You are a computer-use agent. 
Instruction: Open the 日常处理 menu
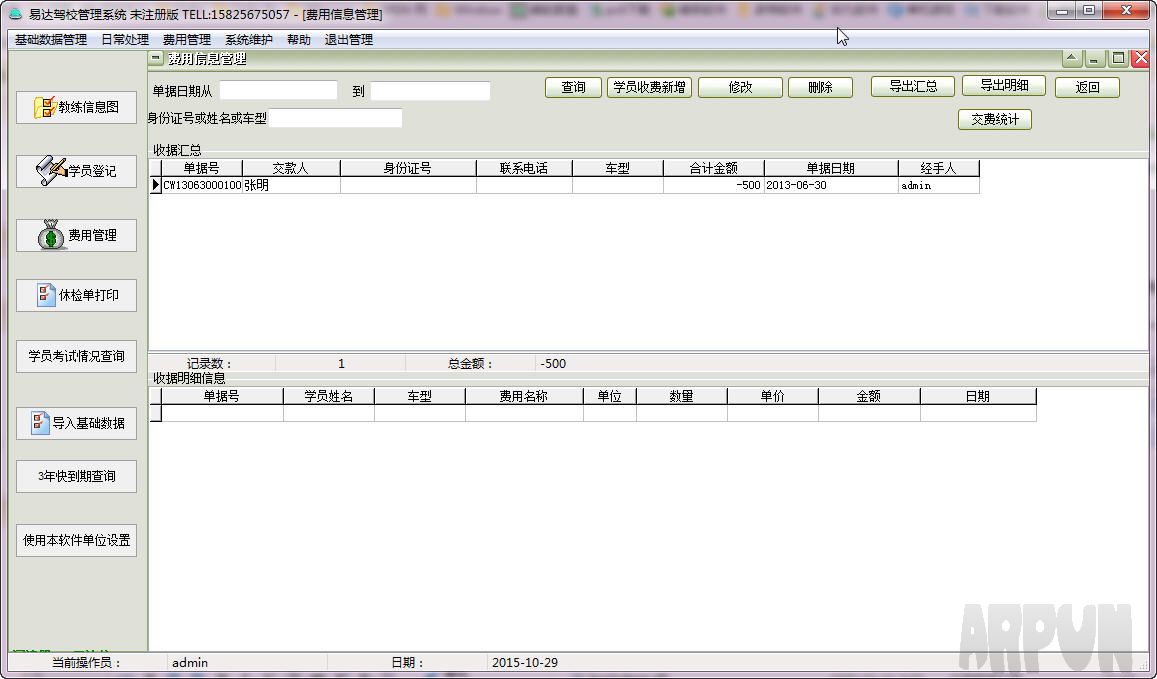[x=125, y=40]
